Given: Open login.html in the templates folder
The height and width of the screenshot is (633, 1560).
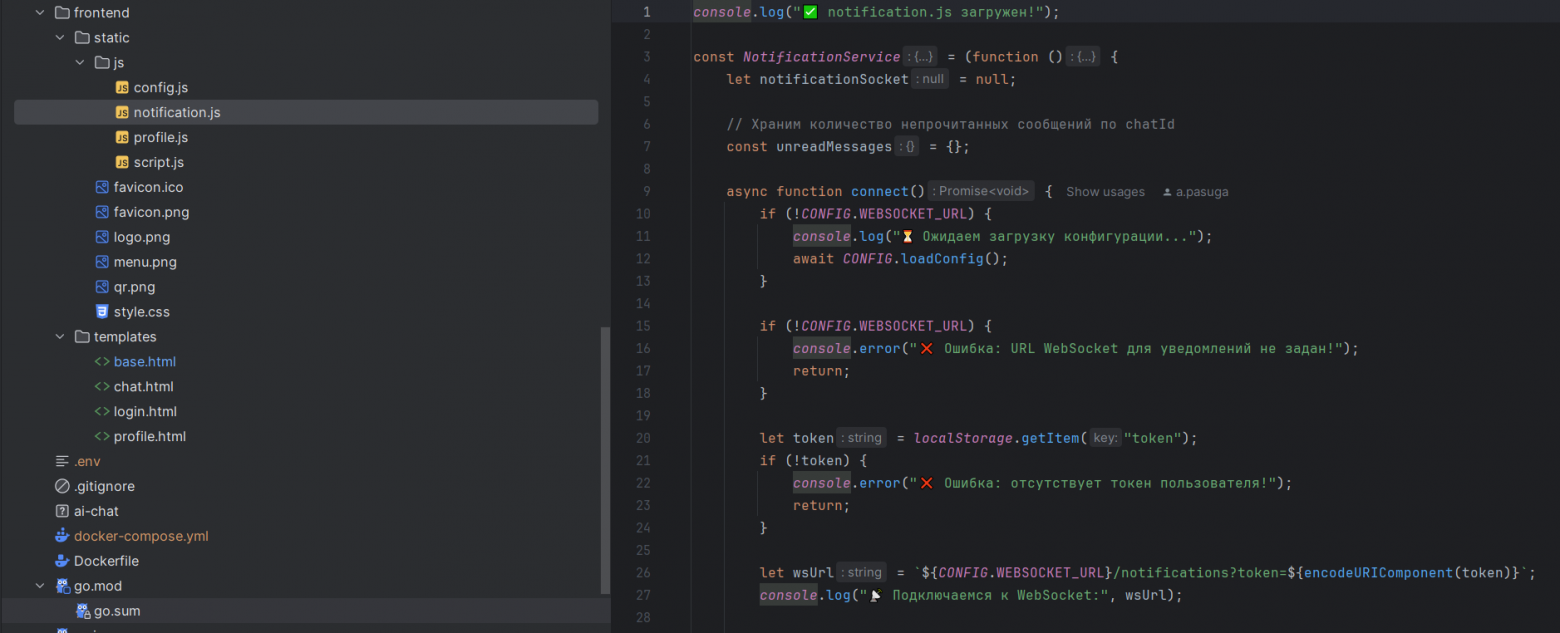Looking at the screenshot, I should 145,411.
